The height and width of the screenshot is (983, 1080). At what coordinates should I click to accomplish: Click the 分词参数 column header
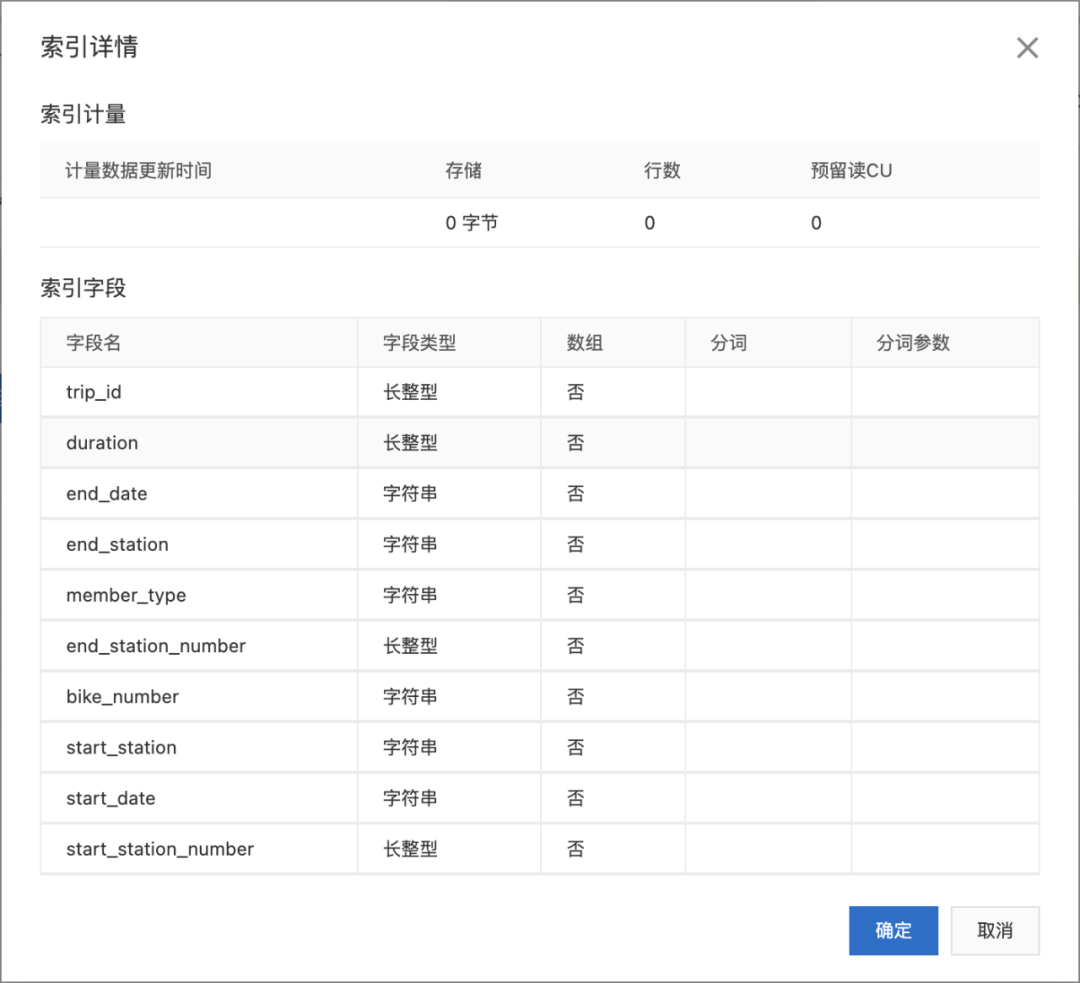(x=913, y=343)
